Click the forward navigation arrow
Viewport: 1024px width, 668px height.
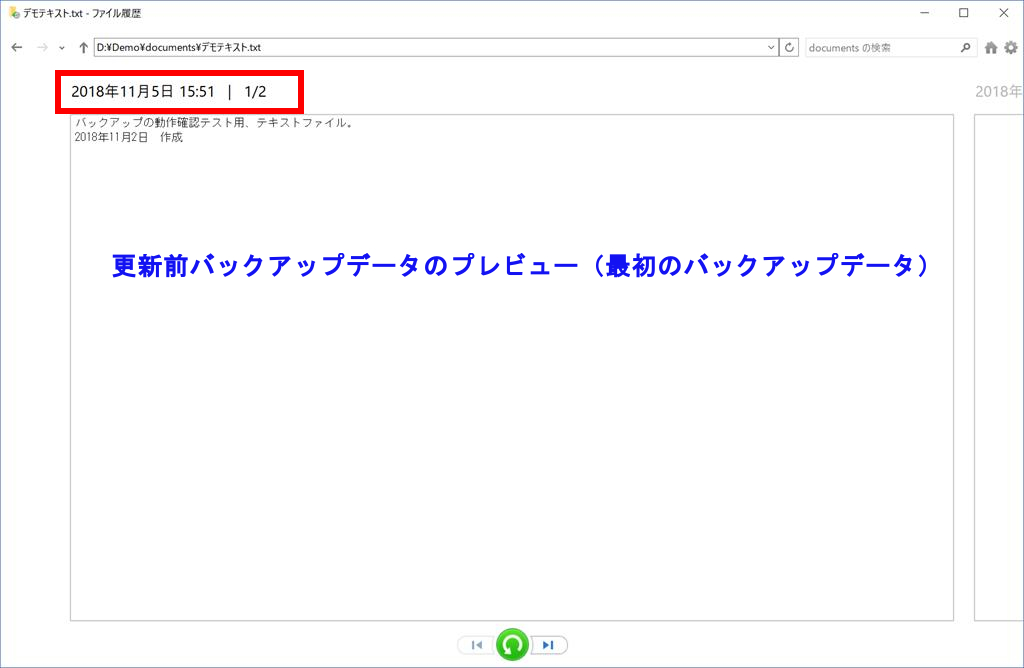[42, 47]
